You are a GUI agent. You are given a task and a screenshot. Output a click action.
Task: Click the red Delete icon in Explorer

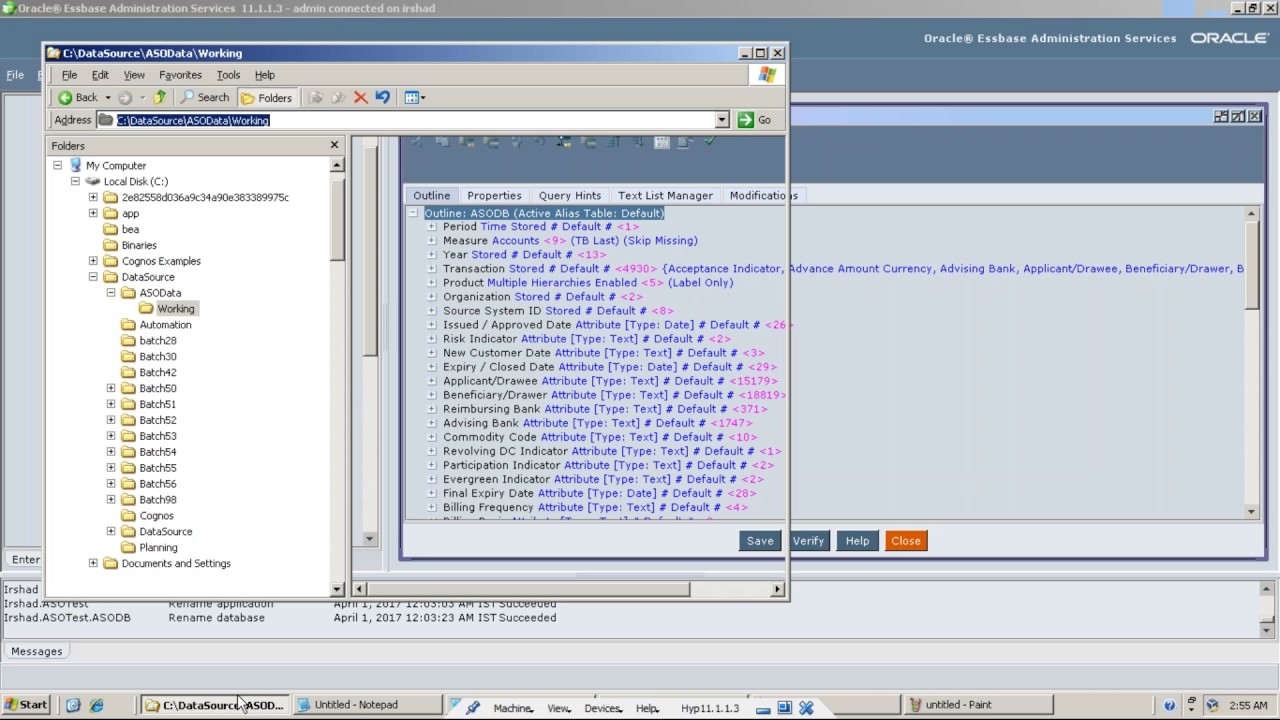[361, 97]
